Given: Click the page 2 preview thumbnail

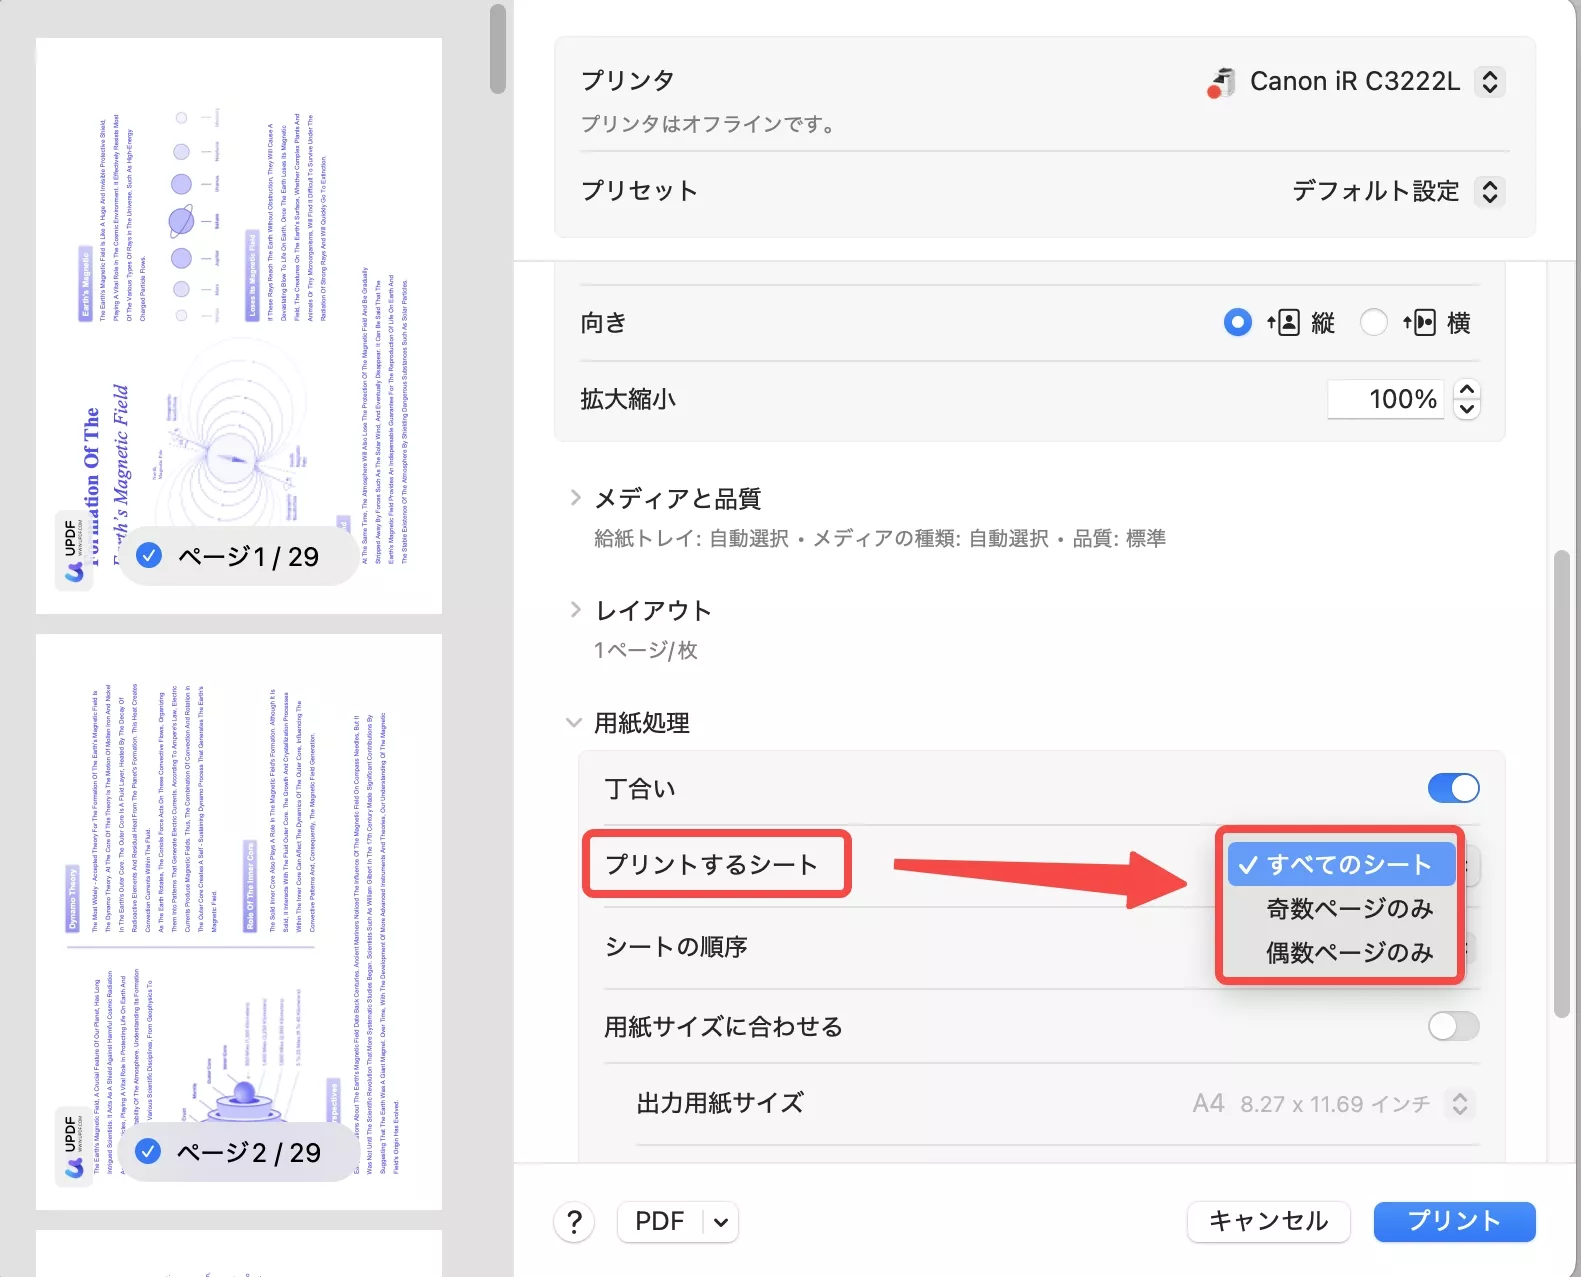Looking at the screenshot, I should click(x=239, y=922).
